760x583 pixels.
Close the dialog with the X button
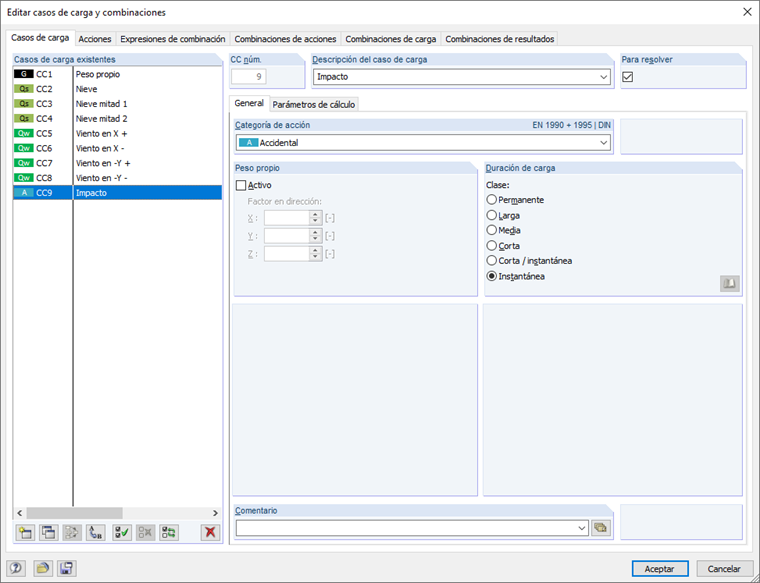[x=747, y=12]
